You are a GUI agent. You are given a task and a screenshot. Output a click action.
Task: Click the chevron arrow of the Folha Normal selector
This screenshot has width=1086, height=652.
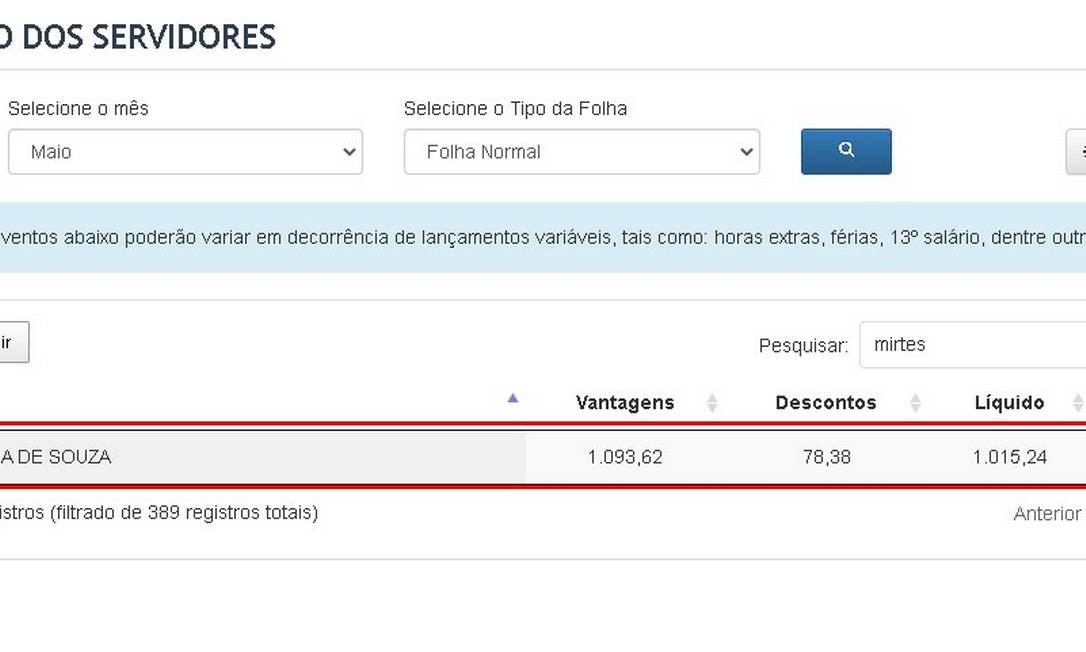pyautogui.click(x=746, y=151)
